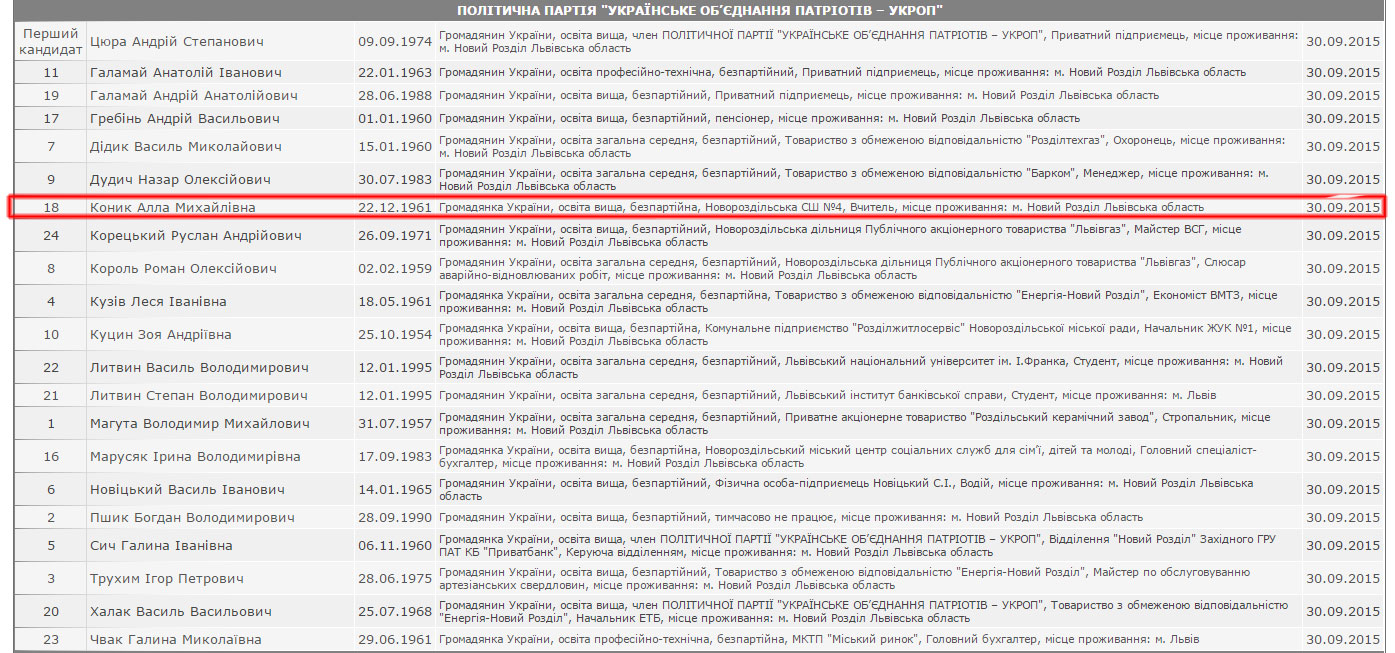Click the name Гребінь Андрій Васильович
The image size is (1395, 653).
(x=185, y=119)
